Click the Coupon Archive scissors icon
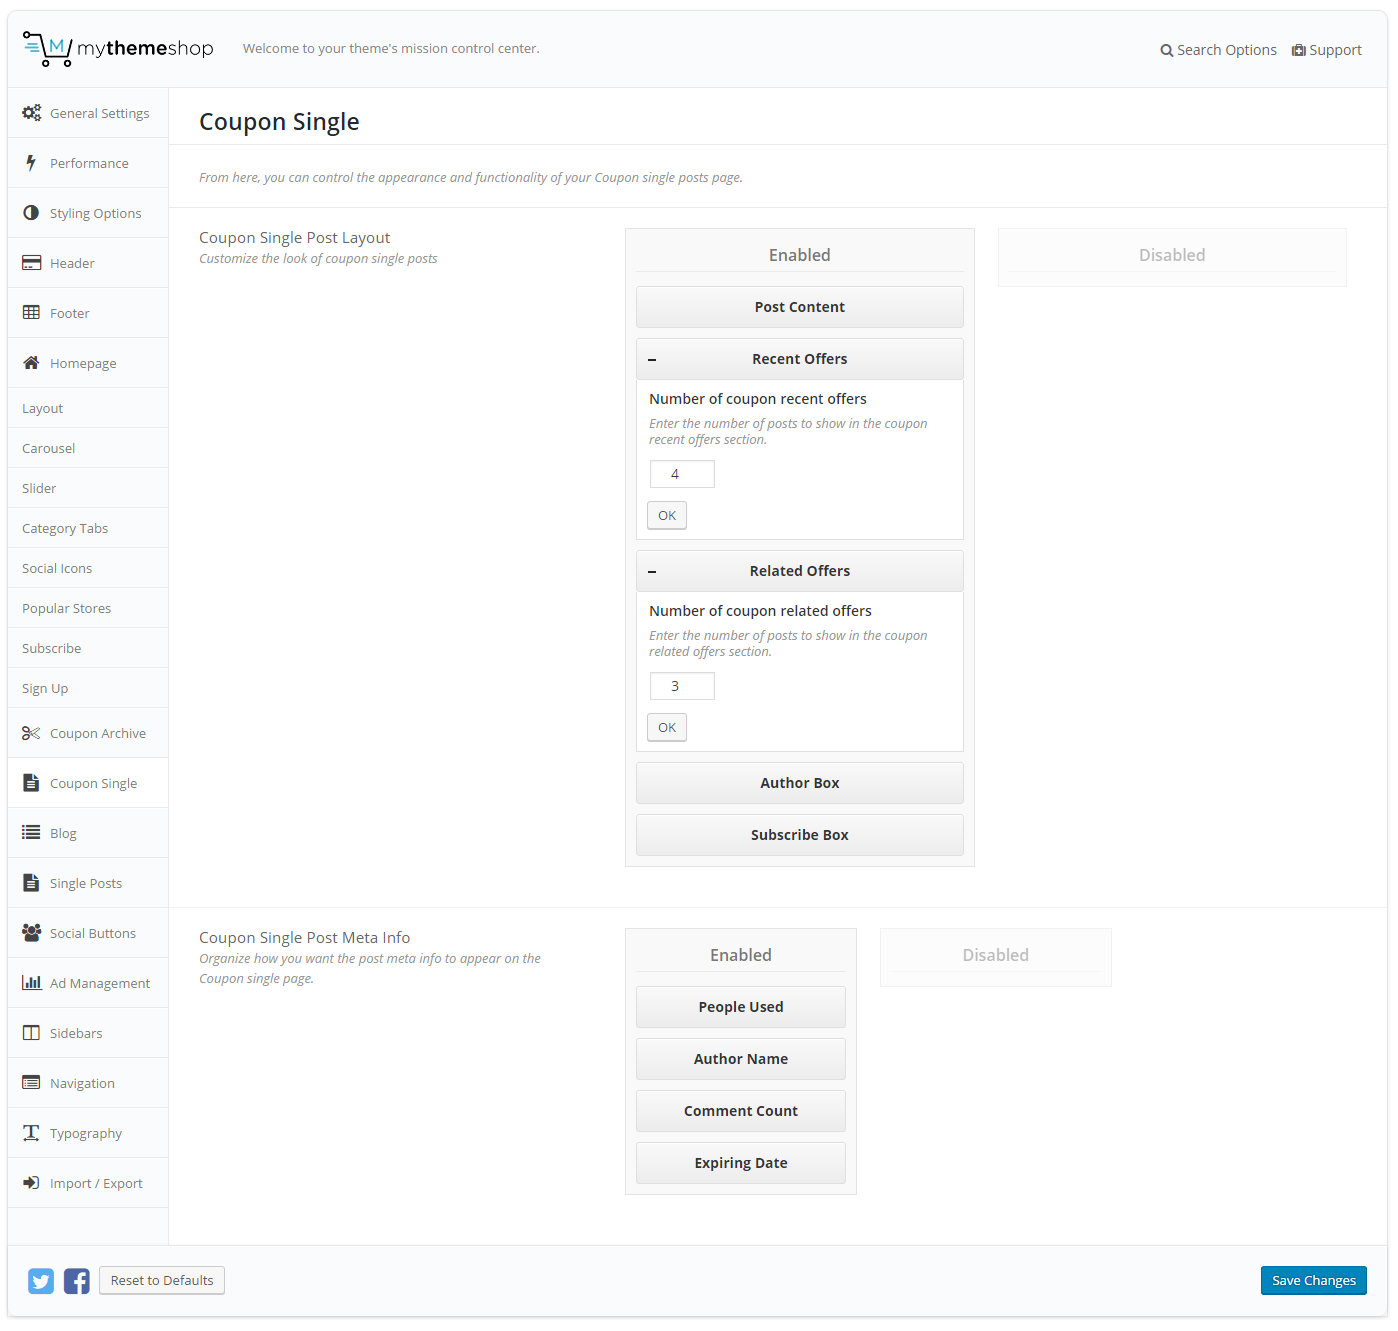The height and width of the screenshot is (1331, 1398). (x=31, y=733)
